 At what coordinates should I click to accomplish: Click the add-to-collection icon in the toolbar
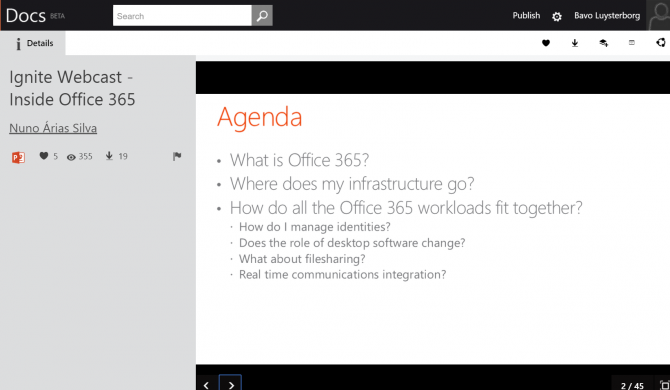point(603,43)
